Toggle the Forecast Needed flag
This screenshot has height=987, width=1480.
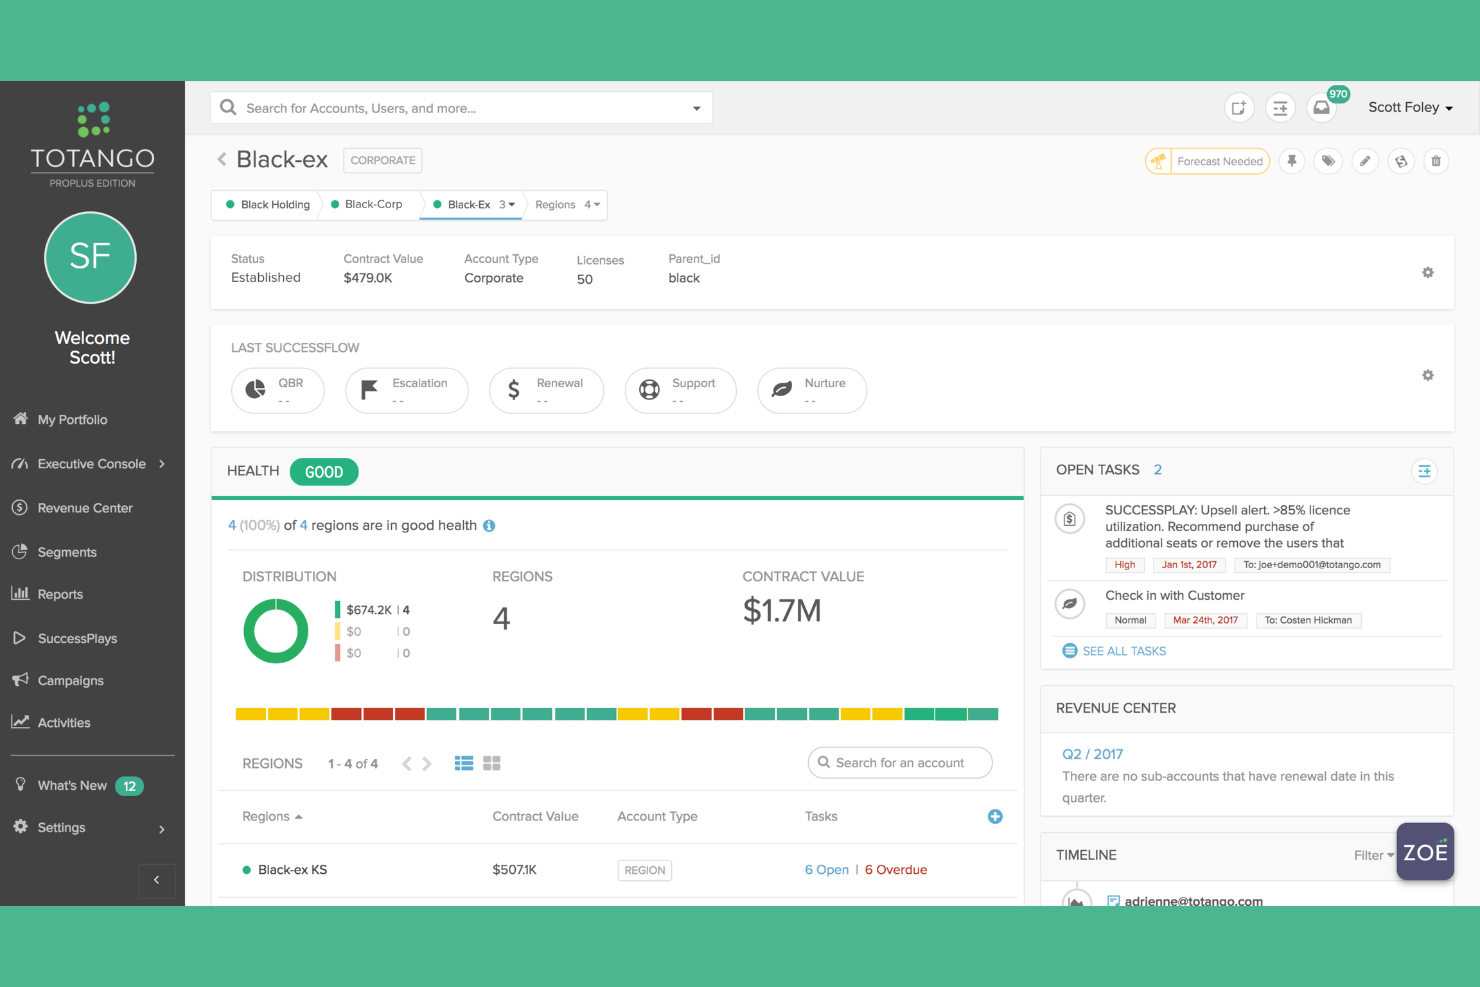[x=1207, y=161]
